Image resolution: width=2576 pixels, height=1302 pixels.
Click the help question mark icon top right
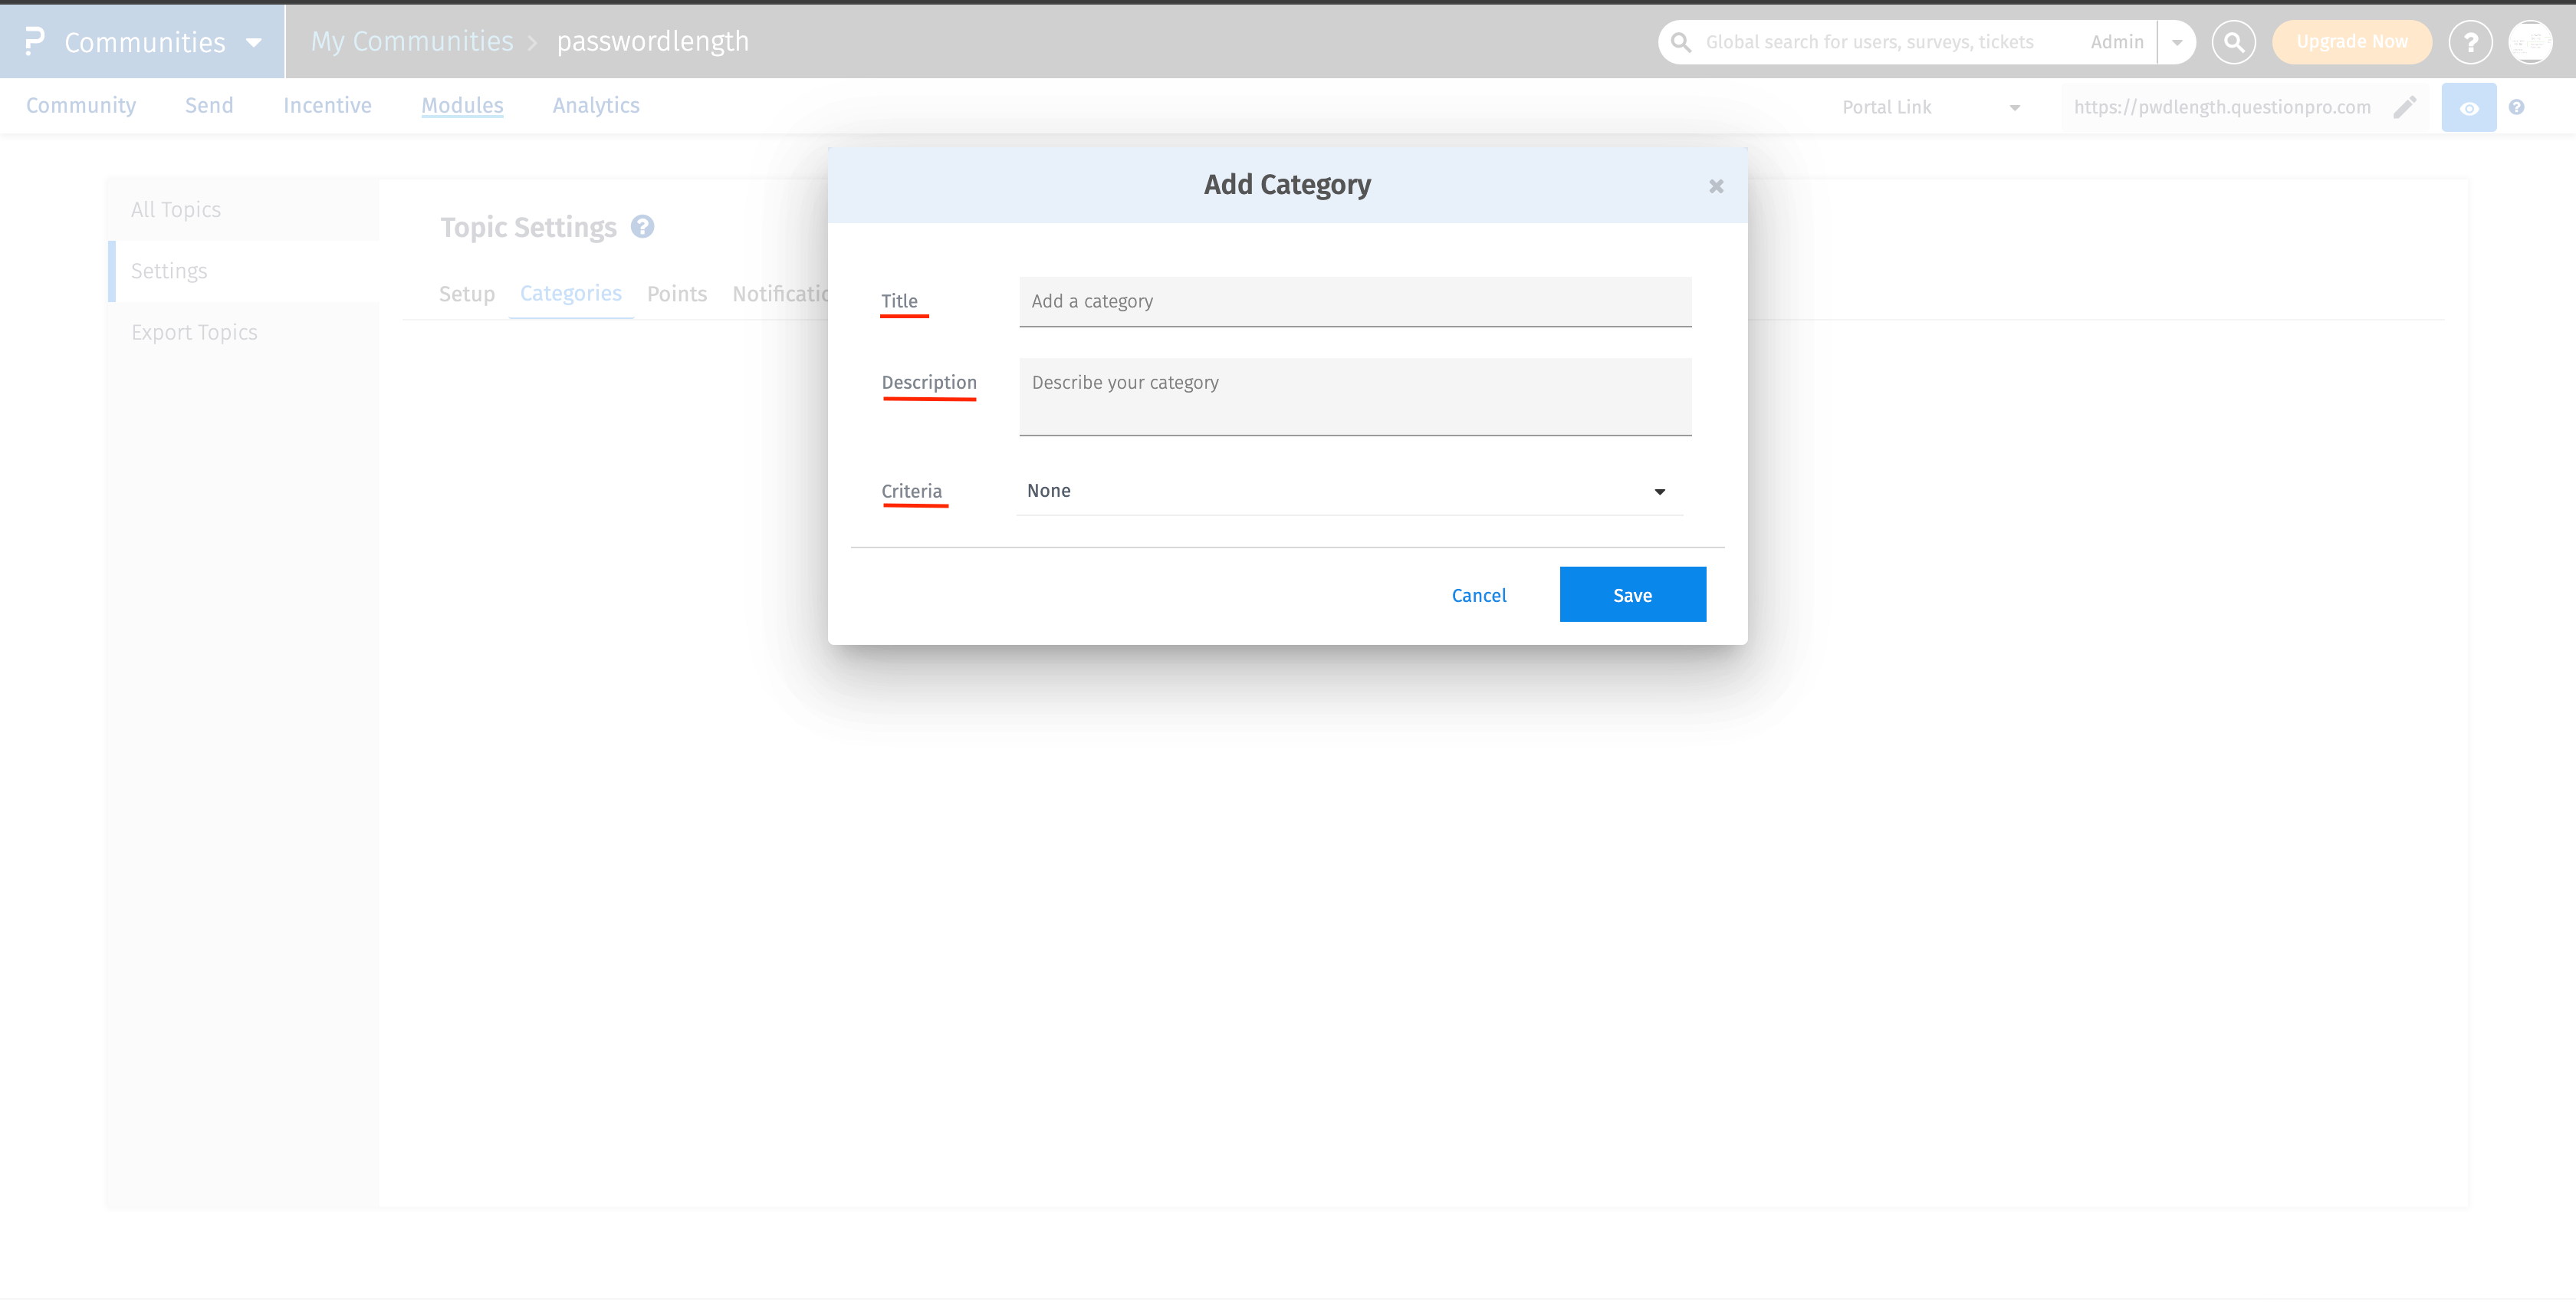pos(2470,41)
